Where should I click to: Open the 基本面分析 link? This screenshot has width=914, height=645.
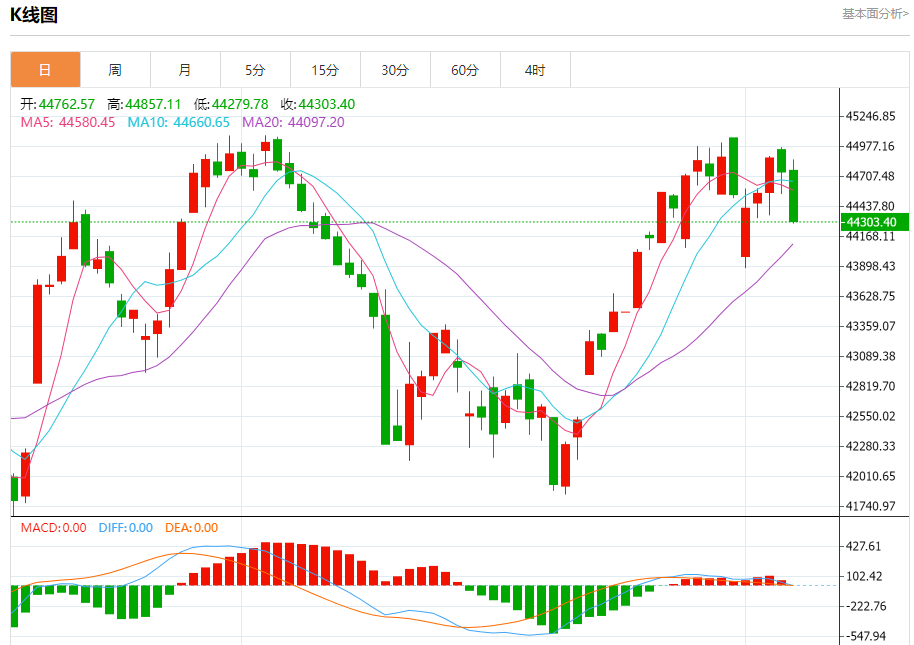pos(875,14)
